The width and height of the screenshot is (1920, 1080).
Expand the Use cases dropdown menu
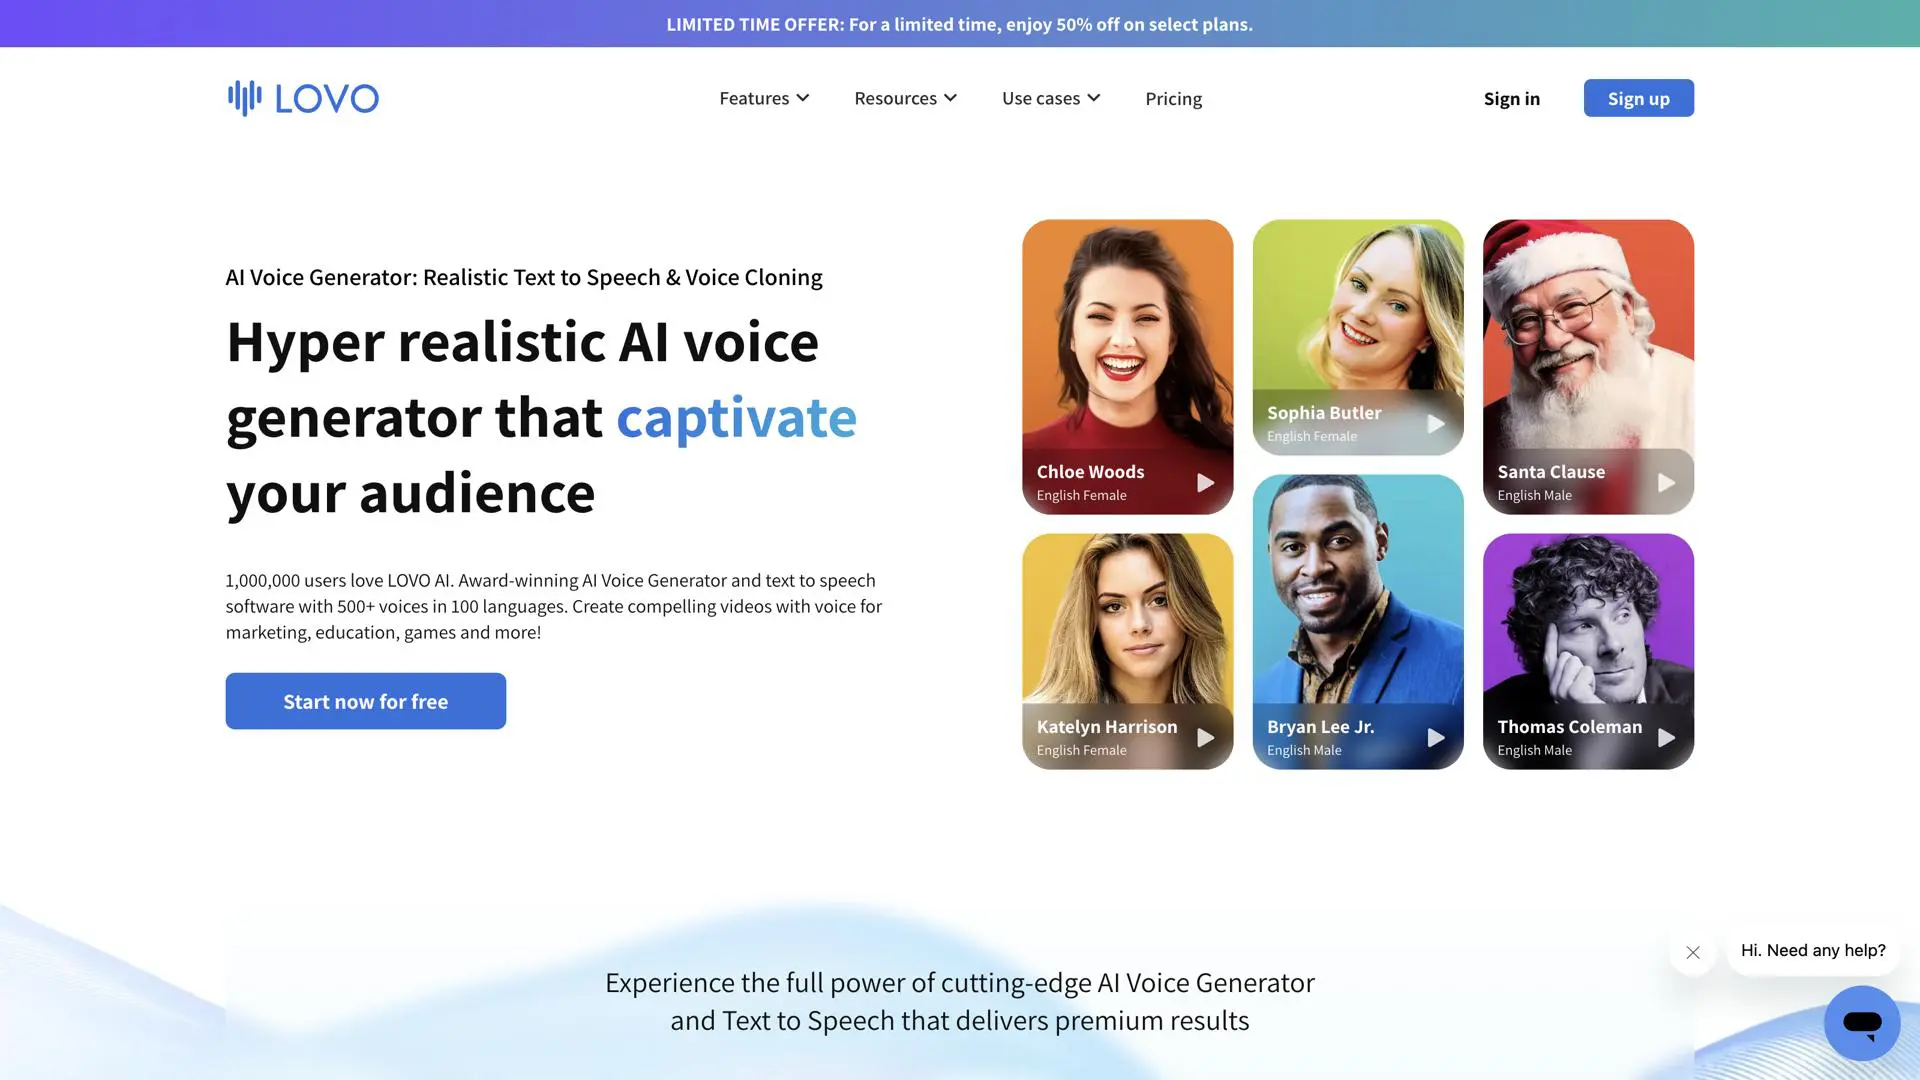point(1051,98)
